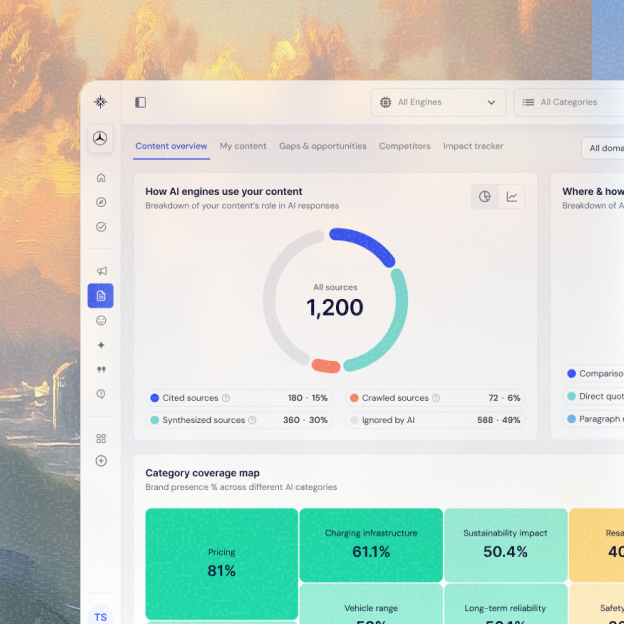Image resolution: width=624 pixels, height=624 pixels.
Task: Click info icon next to Crawled sources
Action: [436, 398]
